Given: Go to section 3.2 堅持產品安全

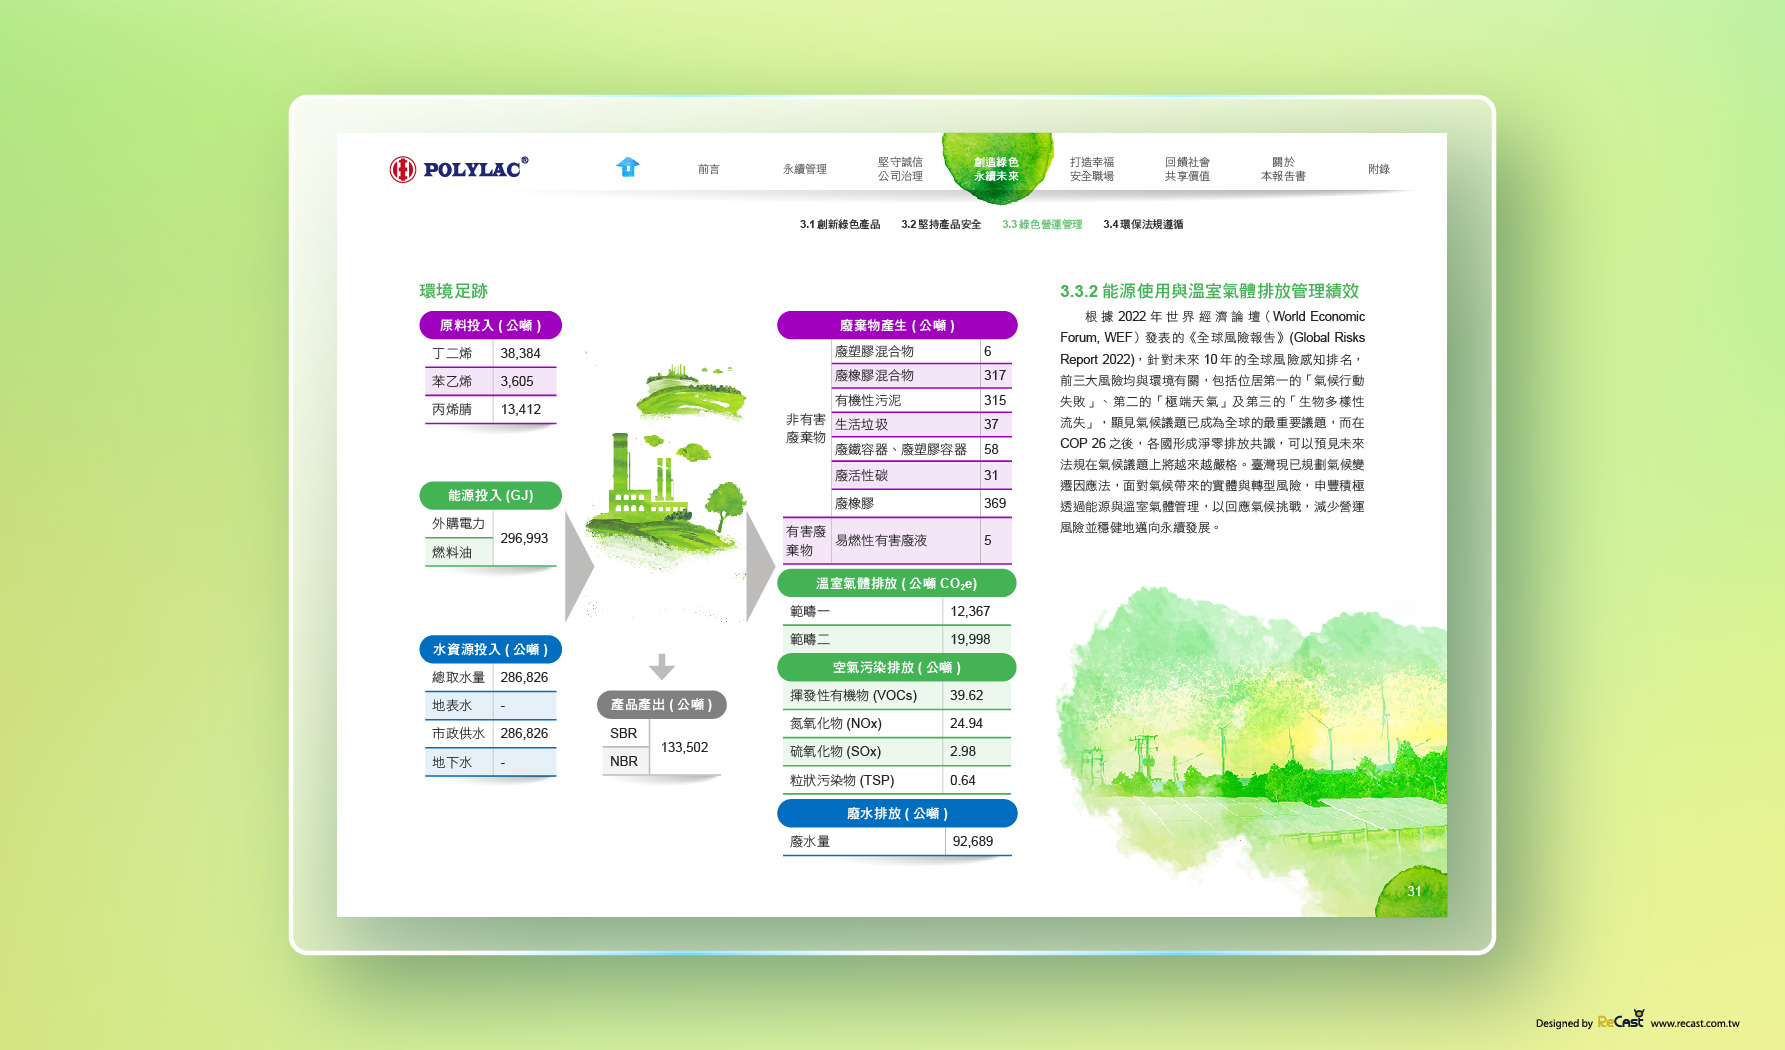Looking at the screenshot, I should 941,224.
